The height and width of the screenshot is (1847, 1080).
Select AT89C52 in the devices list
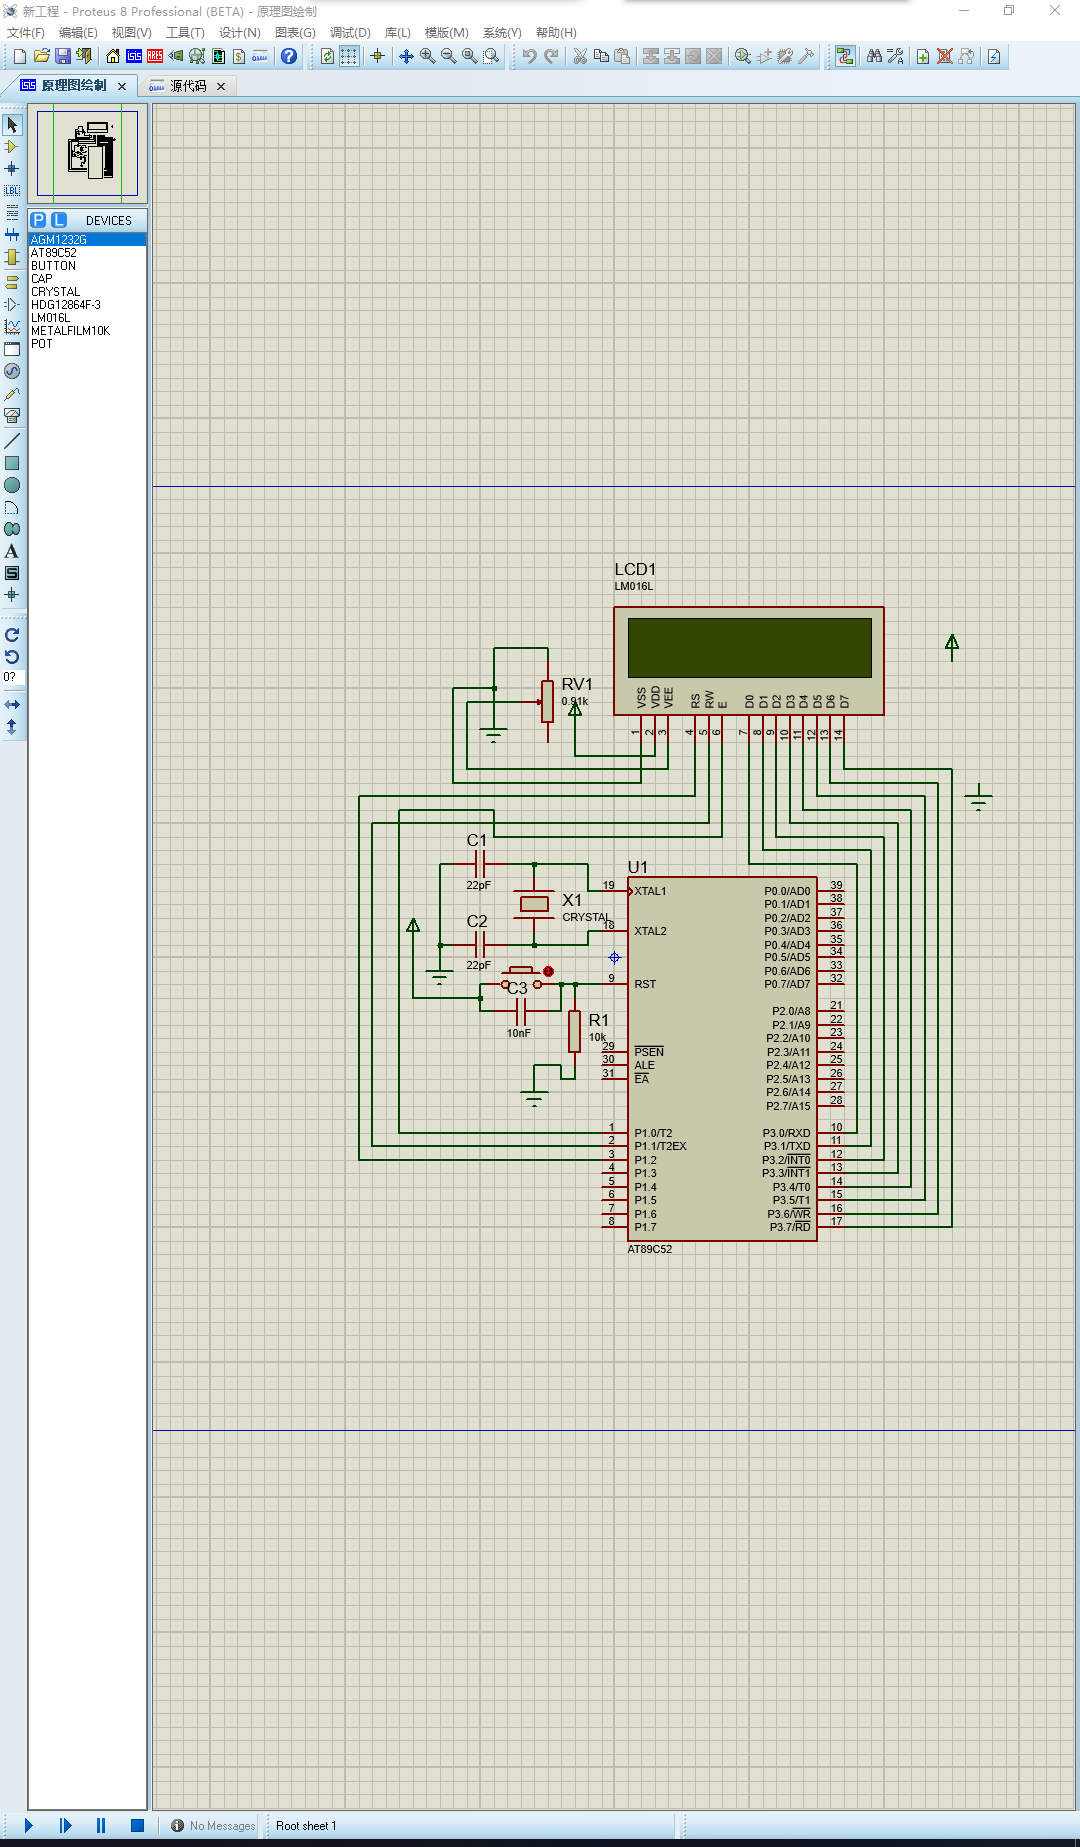(x=54, y=253)
